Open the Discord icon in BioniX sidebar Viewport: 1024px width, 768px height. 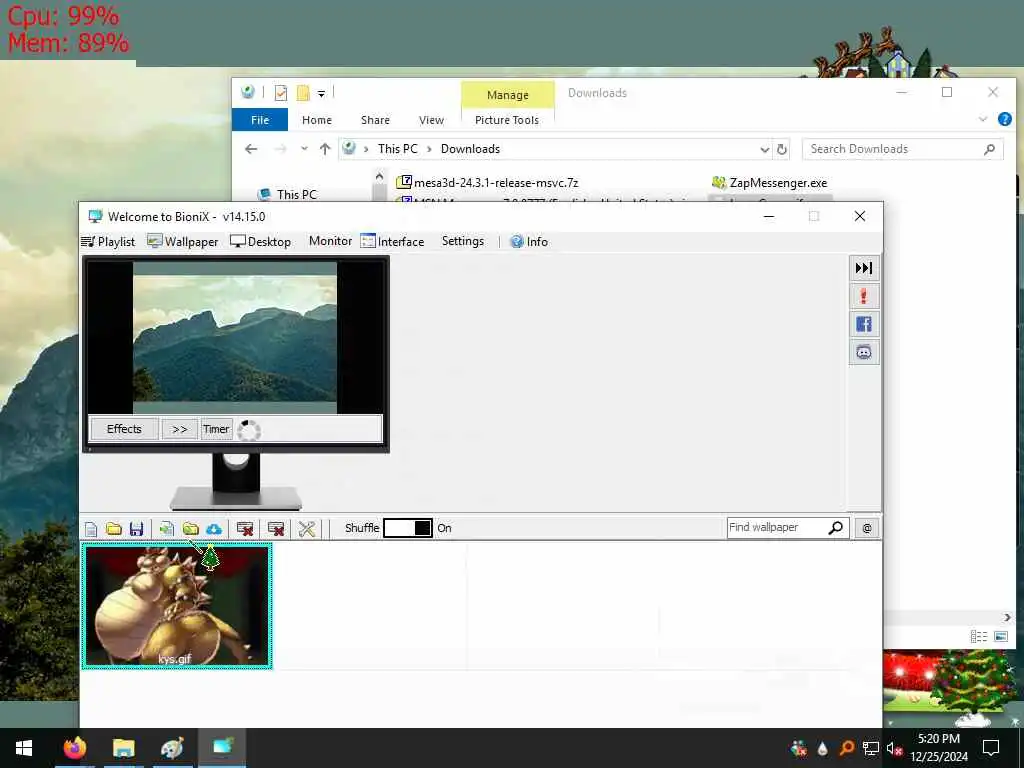point(863,353)
